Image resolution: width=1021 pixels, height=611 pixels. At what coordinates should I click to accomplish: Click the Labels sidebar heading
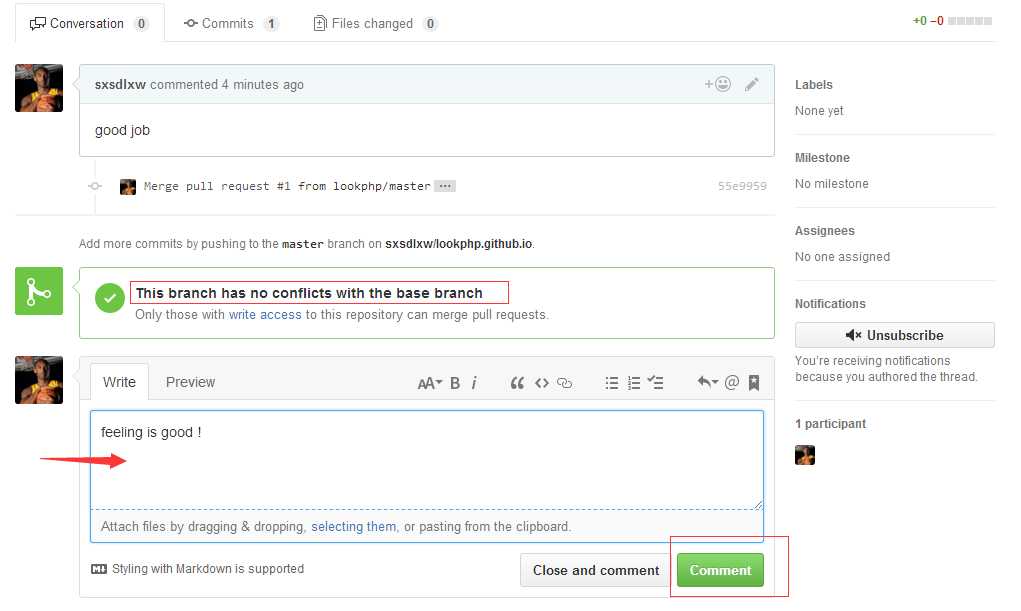click(814, 85)
